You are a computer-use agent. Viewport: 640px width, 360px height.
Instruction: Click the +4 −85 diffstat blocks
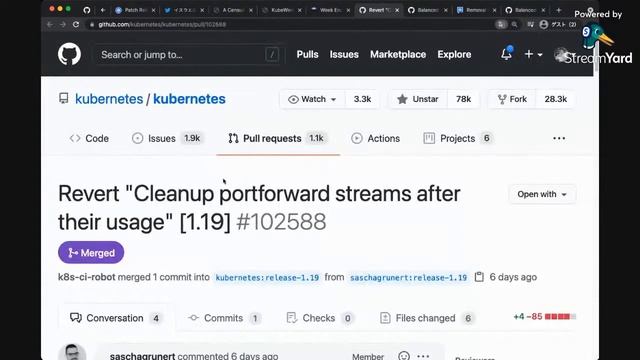(x=544, y=317)
